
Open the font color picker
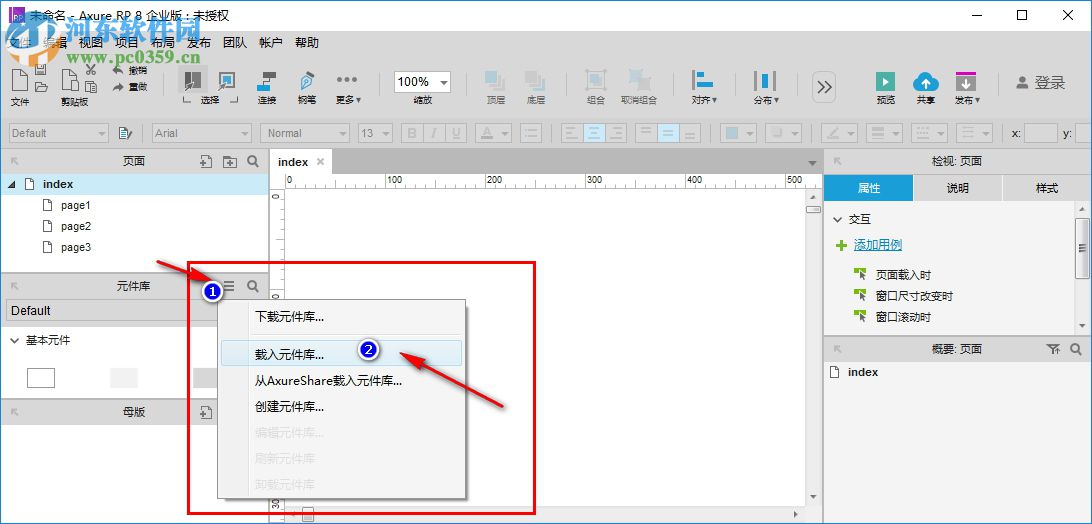[x=494, y=133]
